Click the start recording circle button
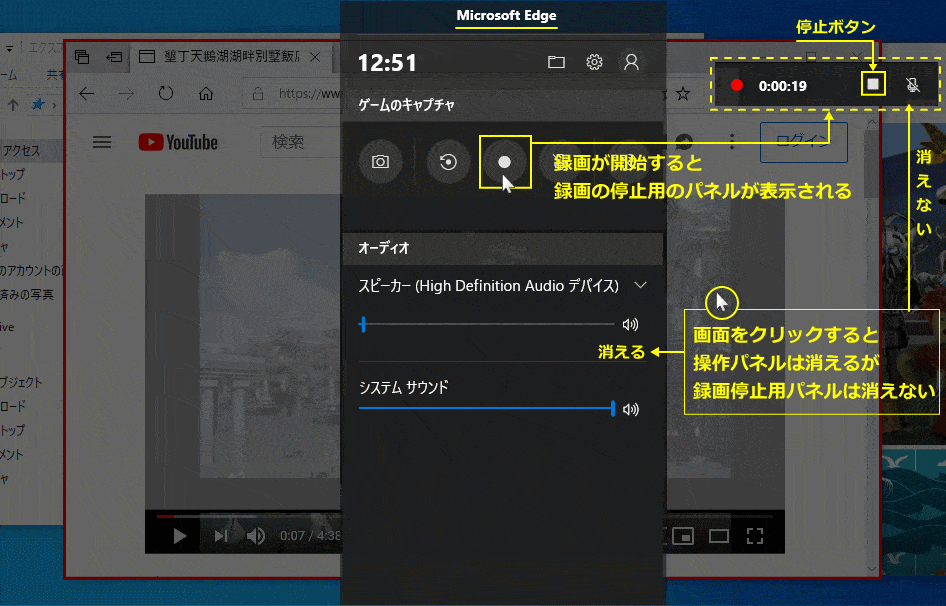 [504, 162]
